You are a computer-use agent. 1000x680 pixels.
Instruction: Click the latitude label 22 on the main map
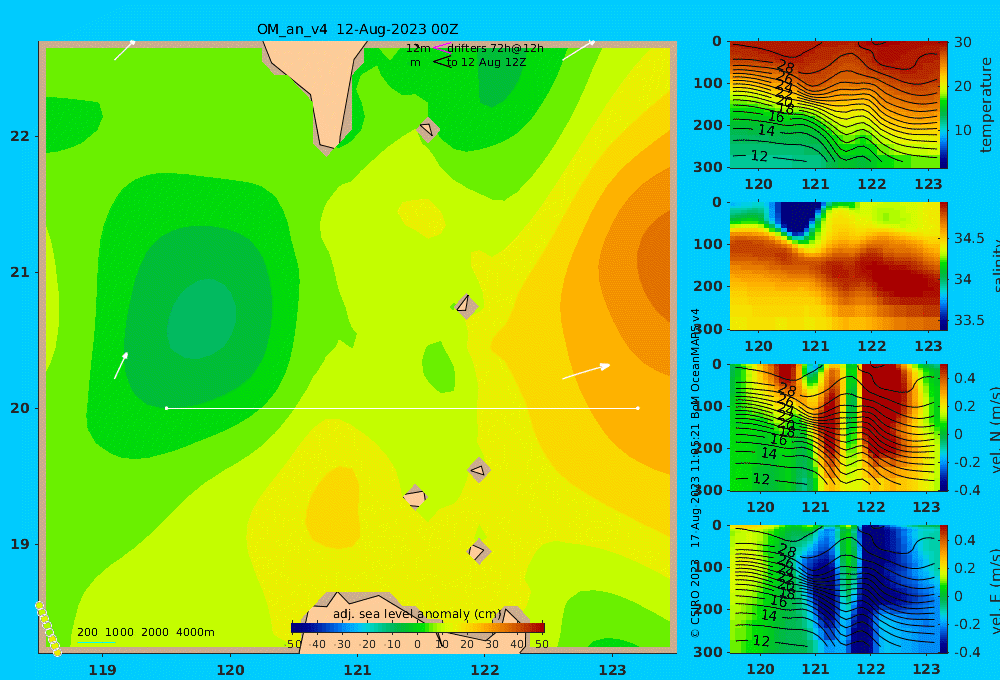20,137
